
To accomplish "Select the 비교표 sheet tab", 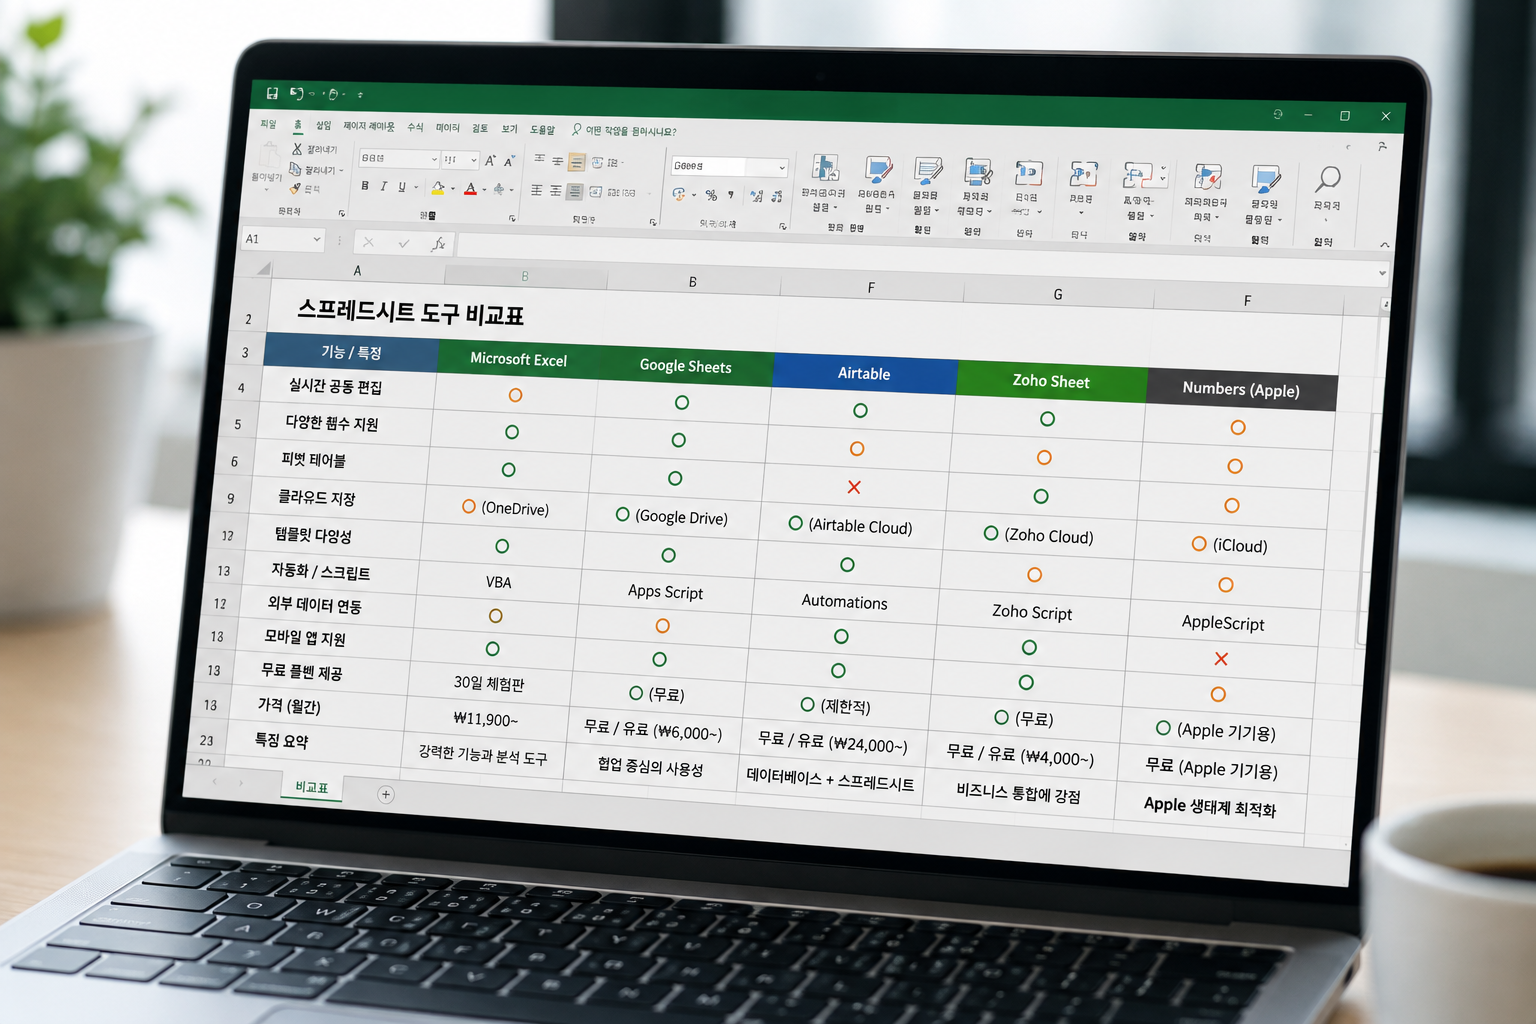I will (x=311, y=787).
